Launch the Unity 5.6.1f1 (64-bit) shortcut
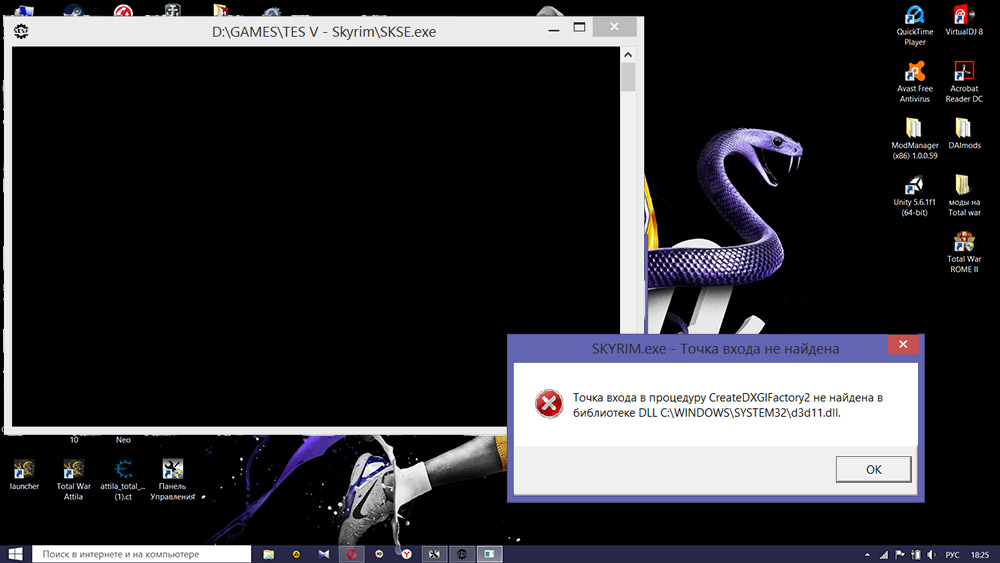This screenshot has height=563, width=1000. [x=914, y=185]
